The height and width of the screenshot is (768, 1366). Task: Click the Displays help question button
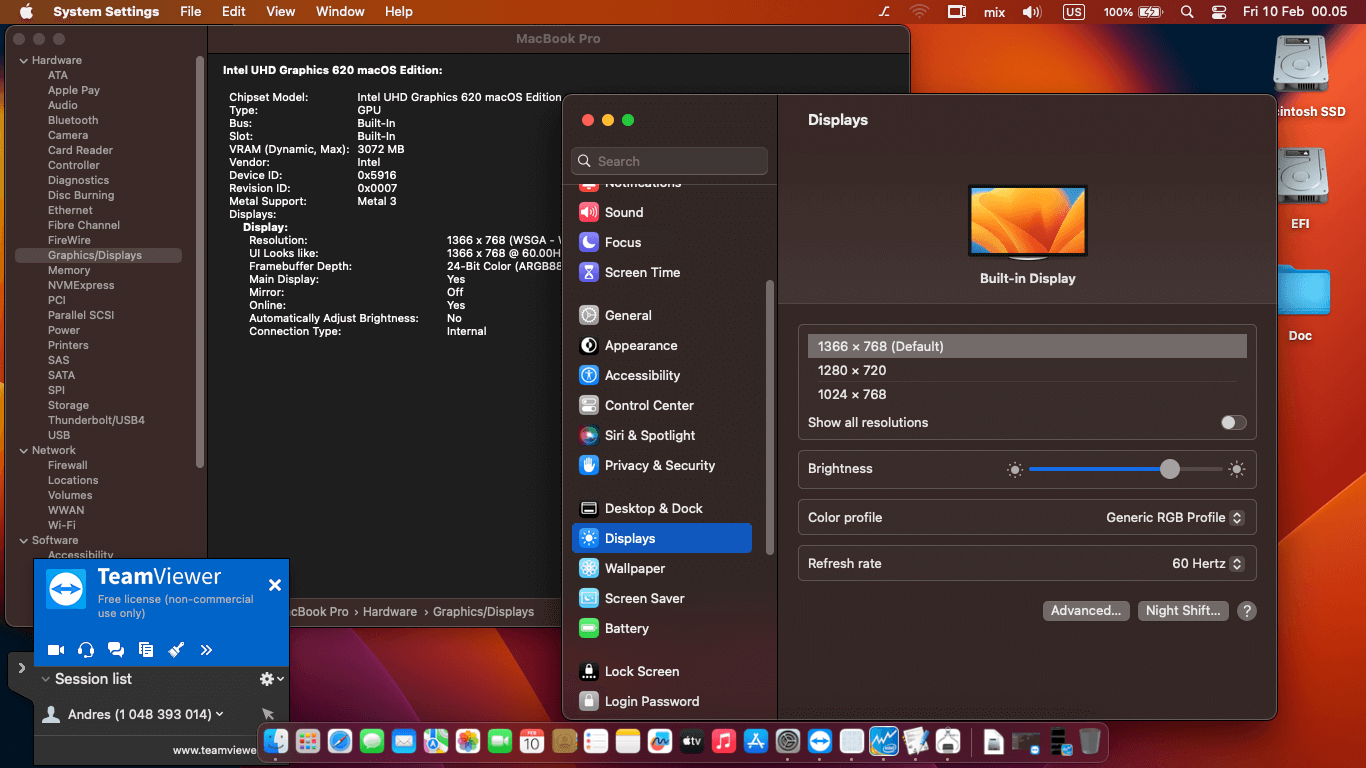click(x=1247, y=611)
